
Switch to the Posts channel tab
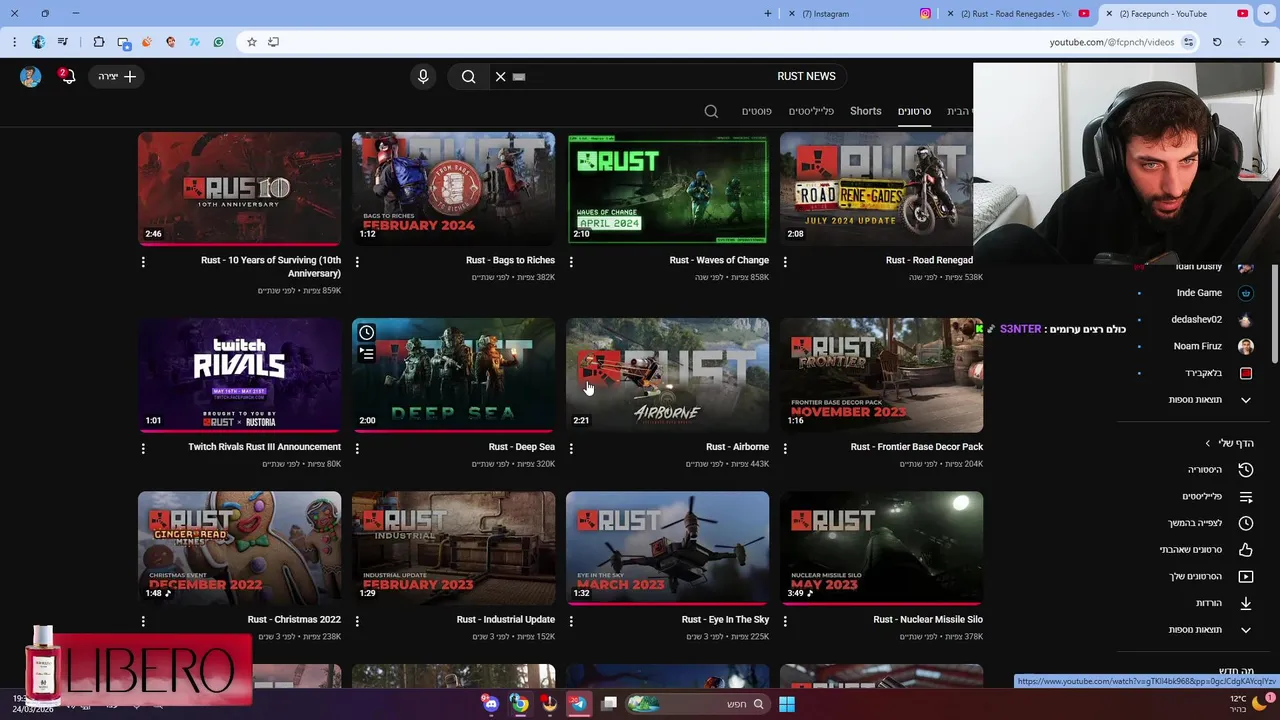tap(756, 111)
